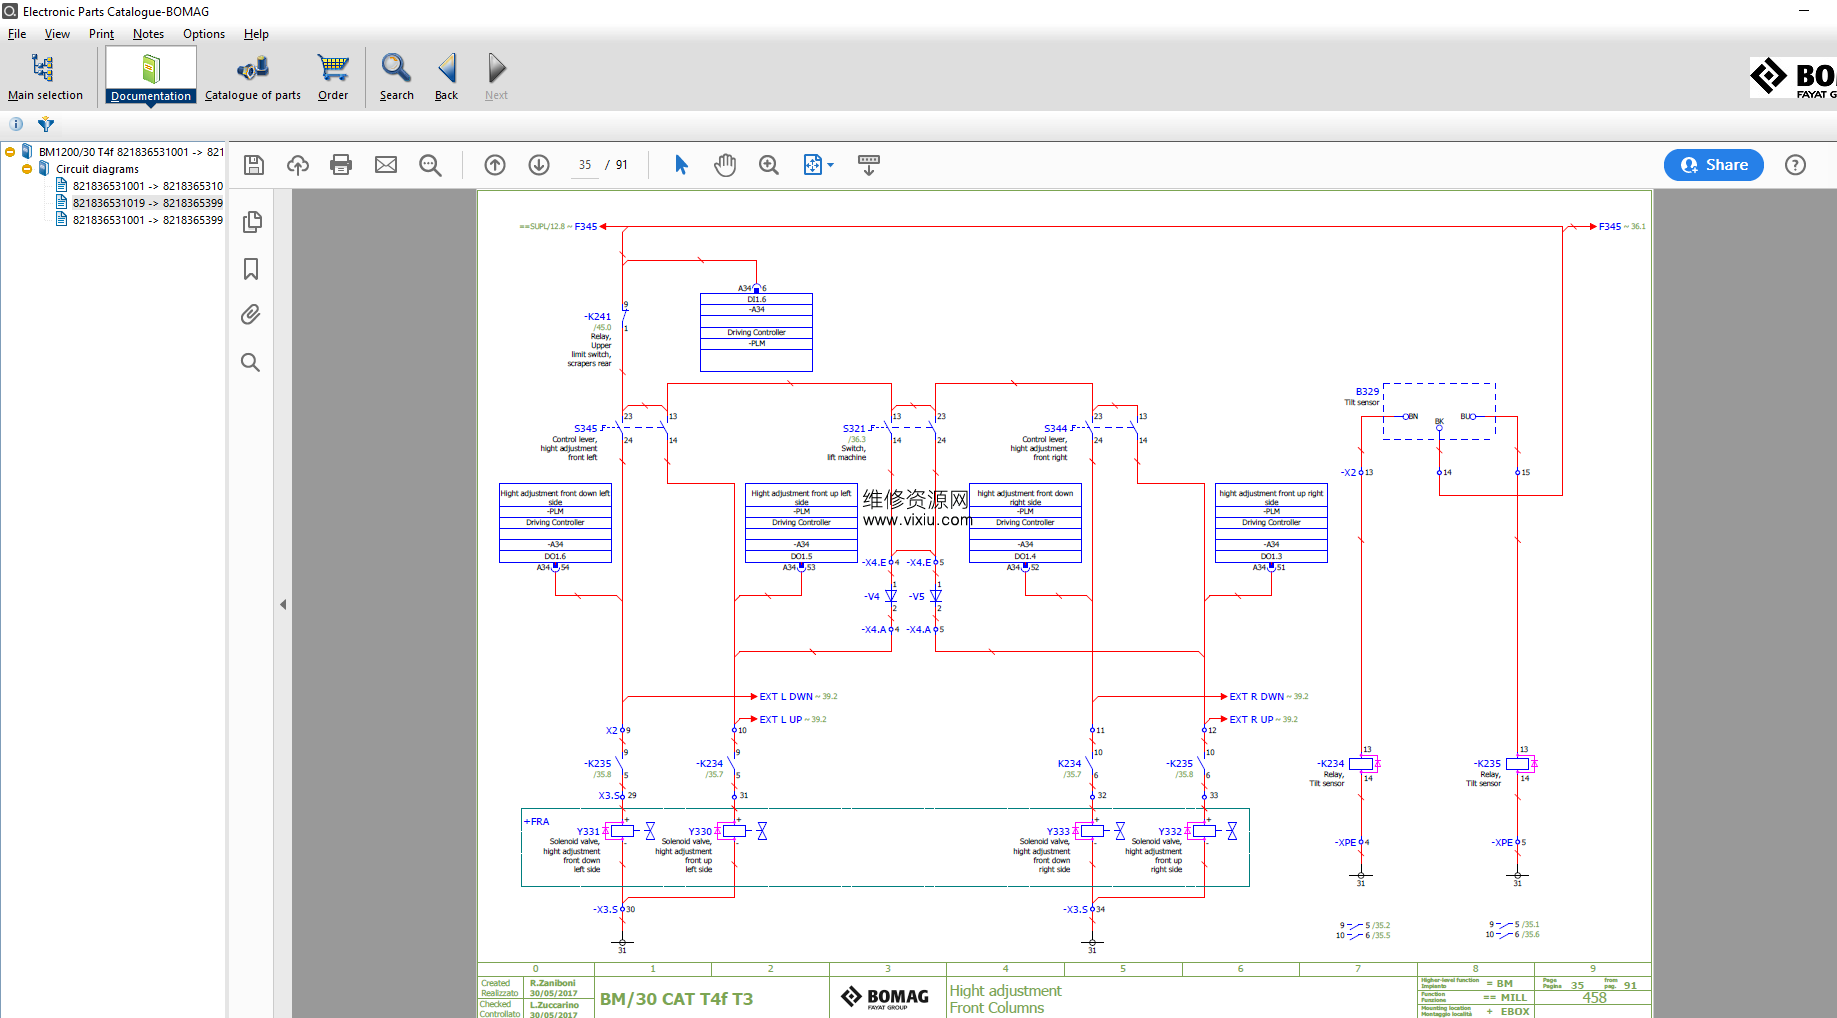Click the page number field
The image size is (1837, 1018).
click(x=585, y=165)
